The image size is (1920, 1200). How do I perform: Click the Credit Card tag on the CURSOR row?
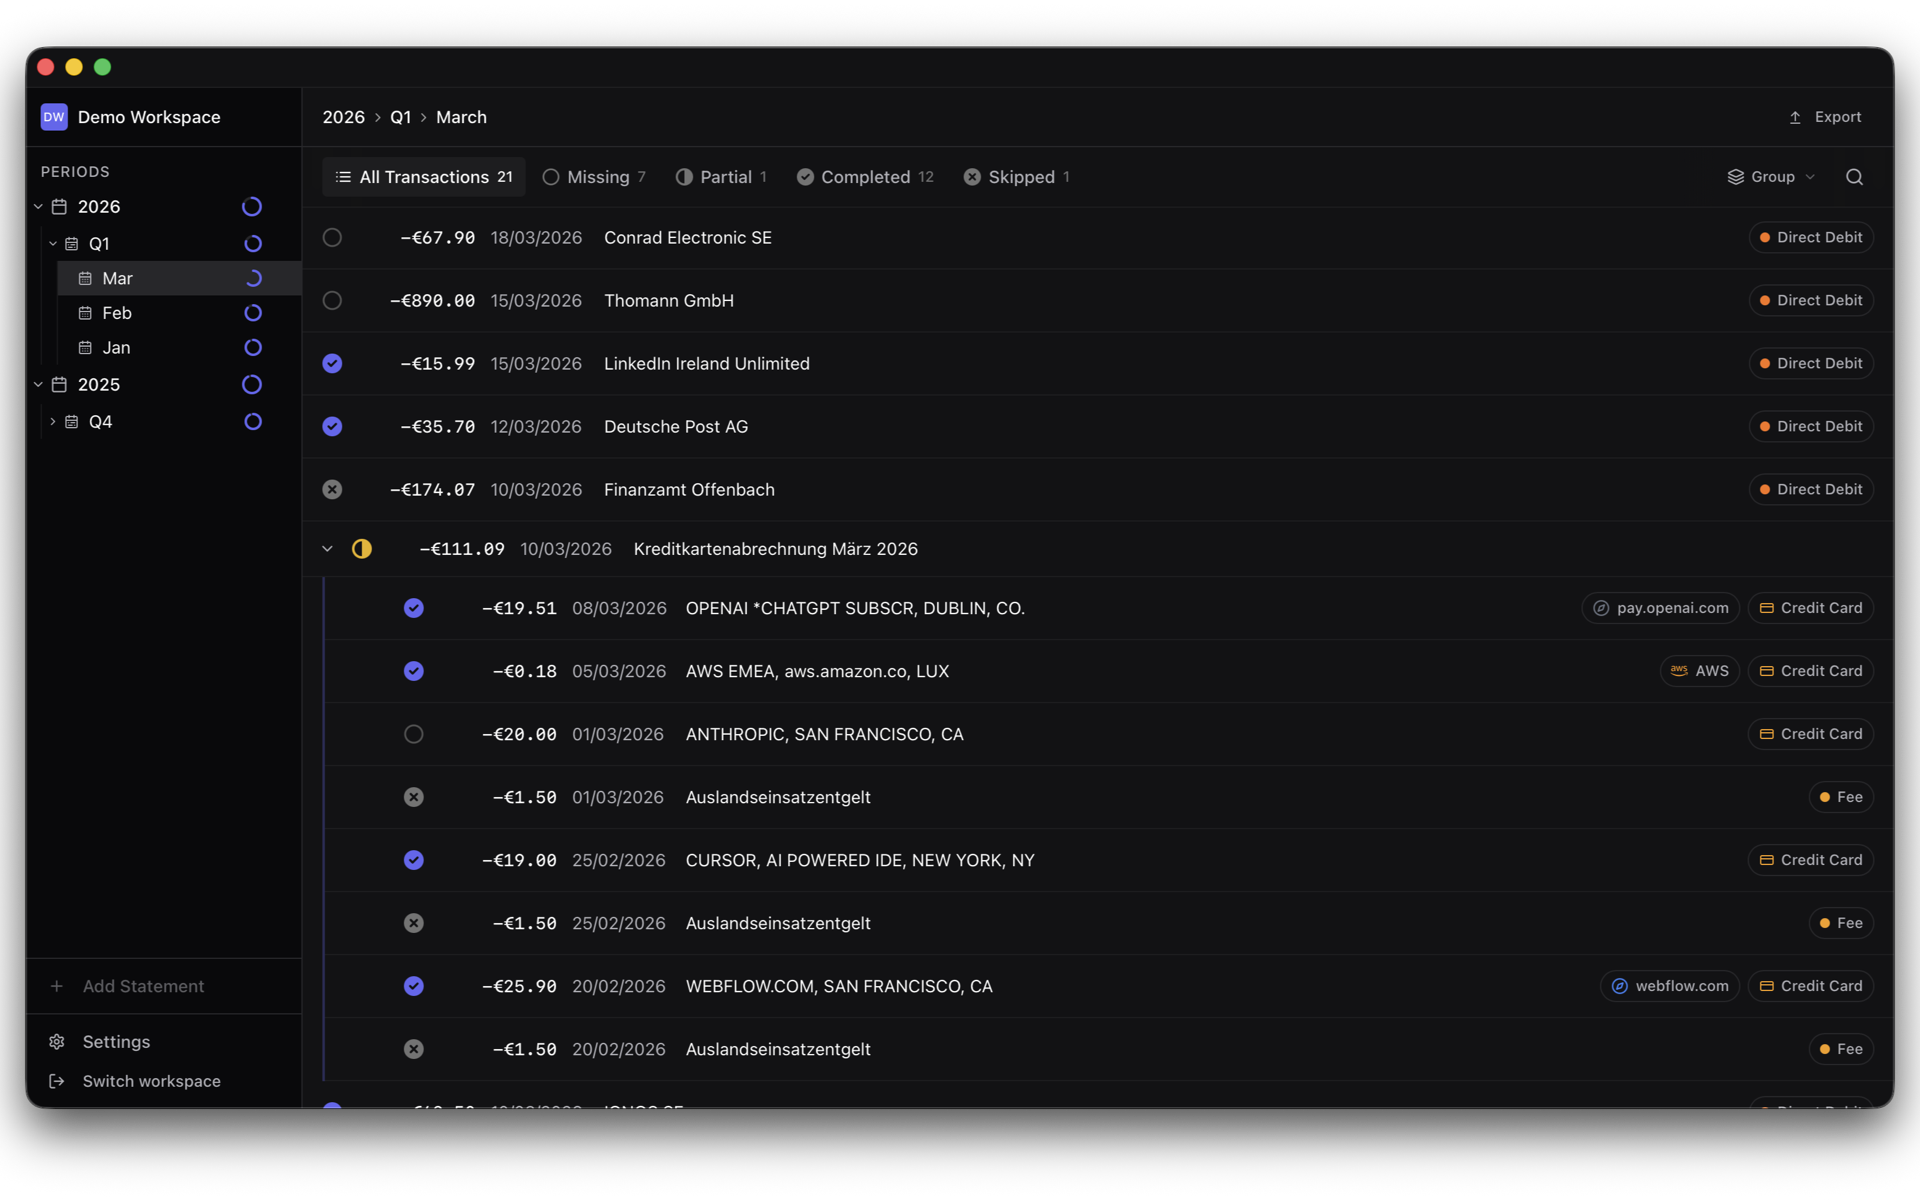pos(1811,860)
